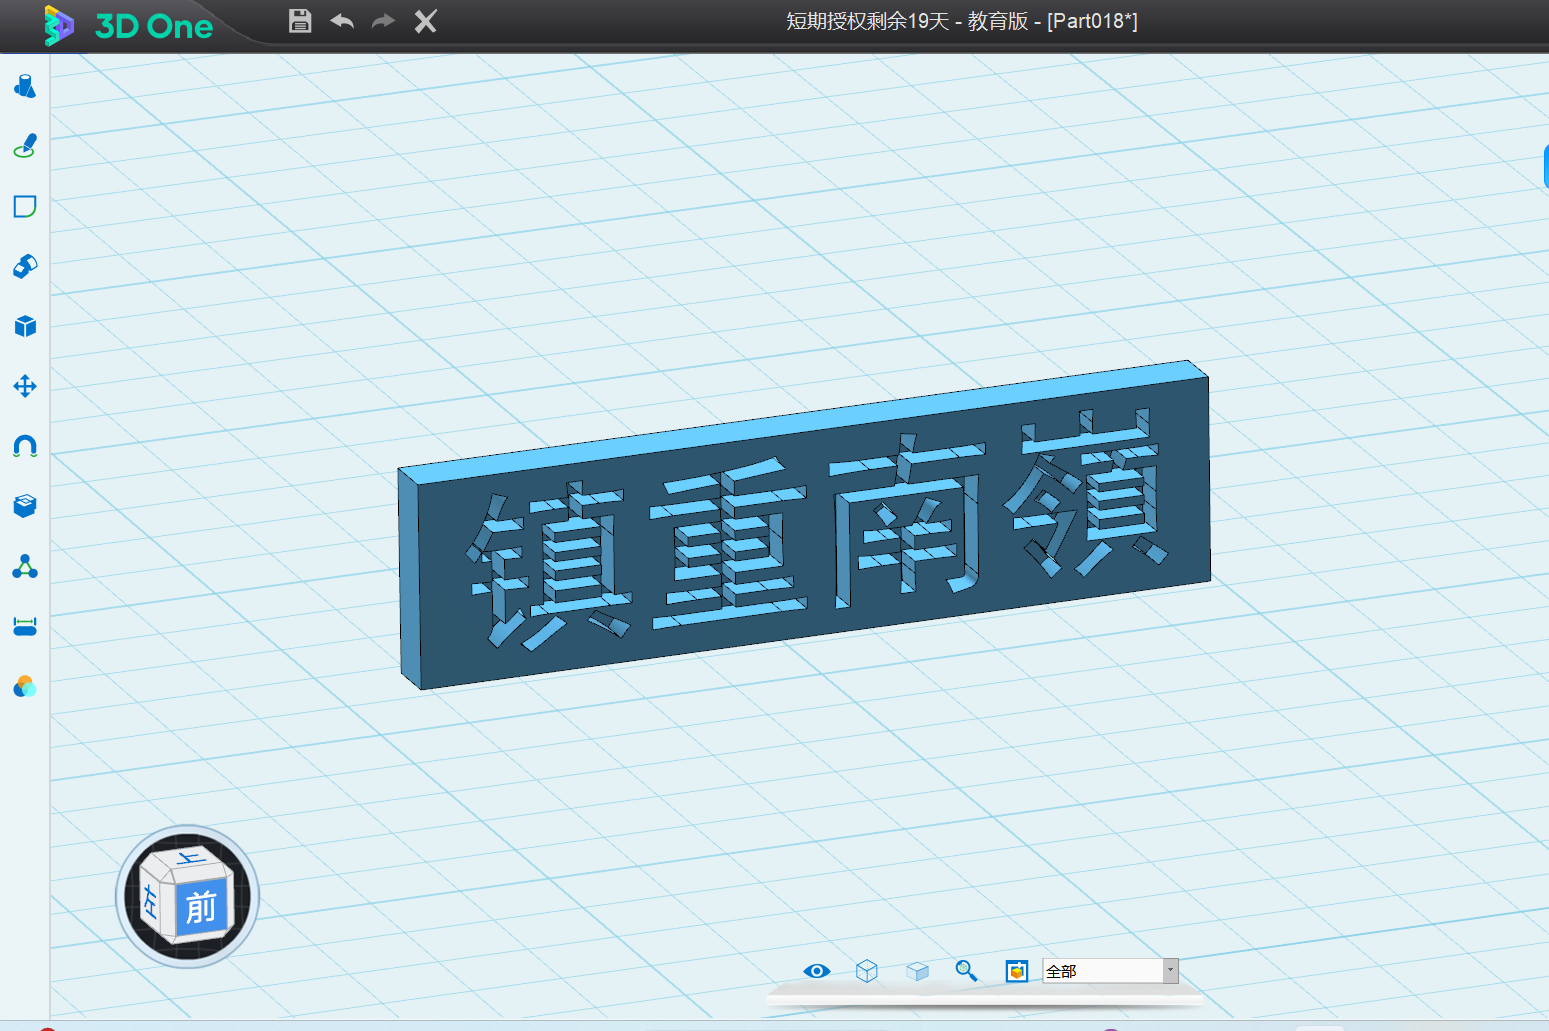Select the basic edit move tool
Screen dimensions: 1549x1031
pyautogui.click(x=25, y=387)
